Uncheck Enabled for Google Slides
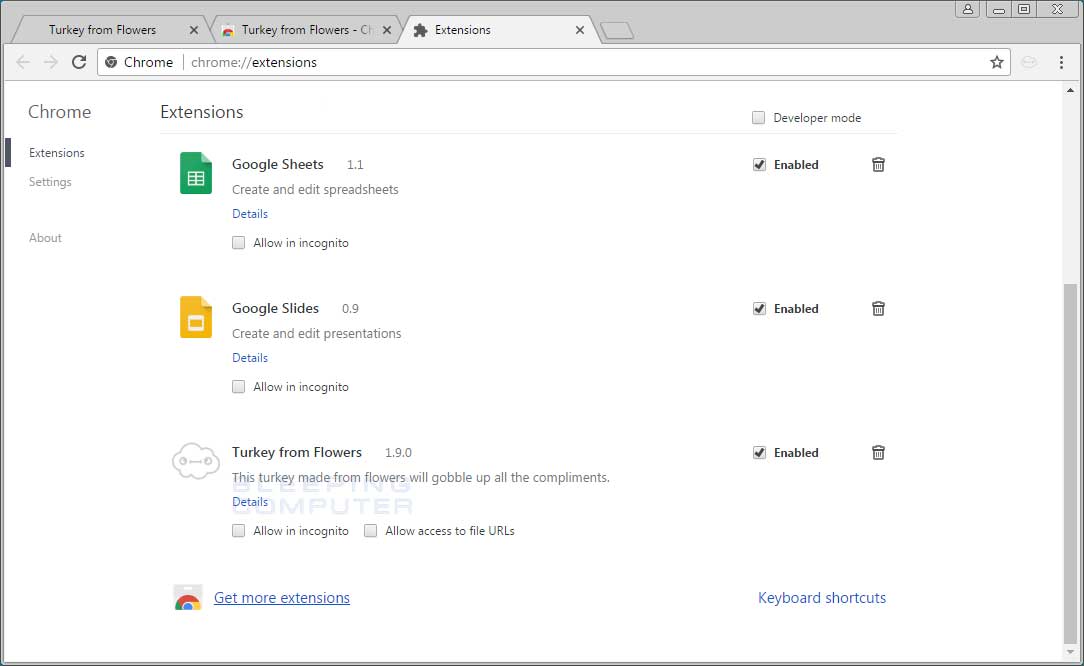Image resolution: width=1084 pixels, height=666 pixels. [759, 308]
